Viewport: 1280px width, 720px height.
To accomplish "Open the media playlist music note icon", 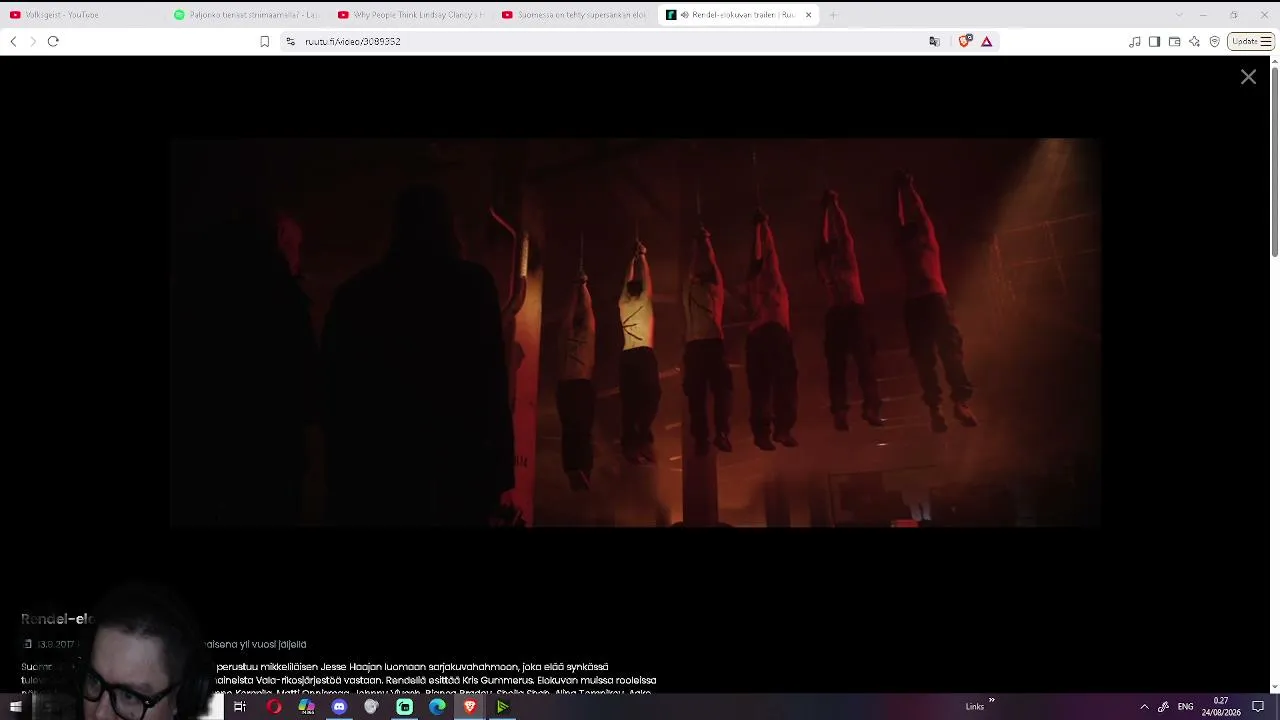I will [x=1134, y=41].
